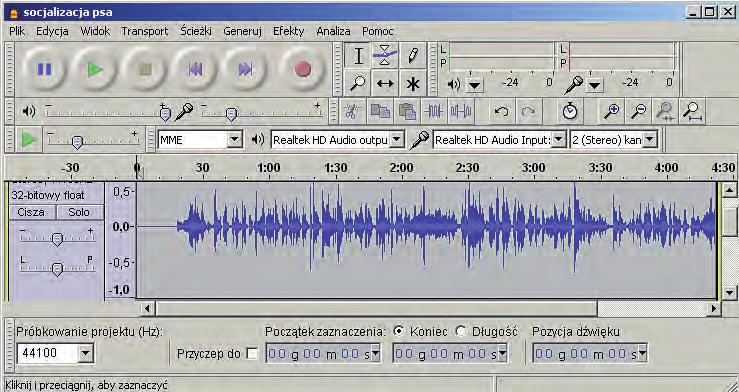
Task: Click the 2:00 mark on the timeline ruler
Action: (402, 168)
